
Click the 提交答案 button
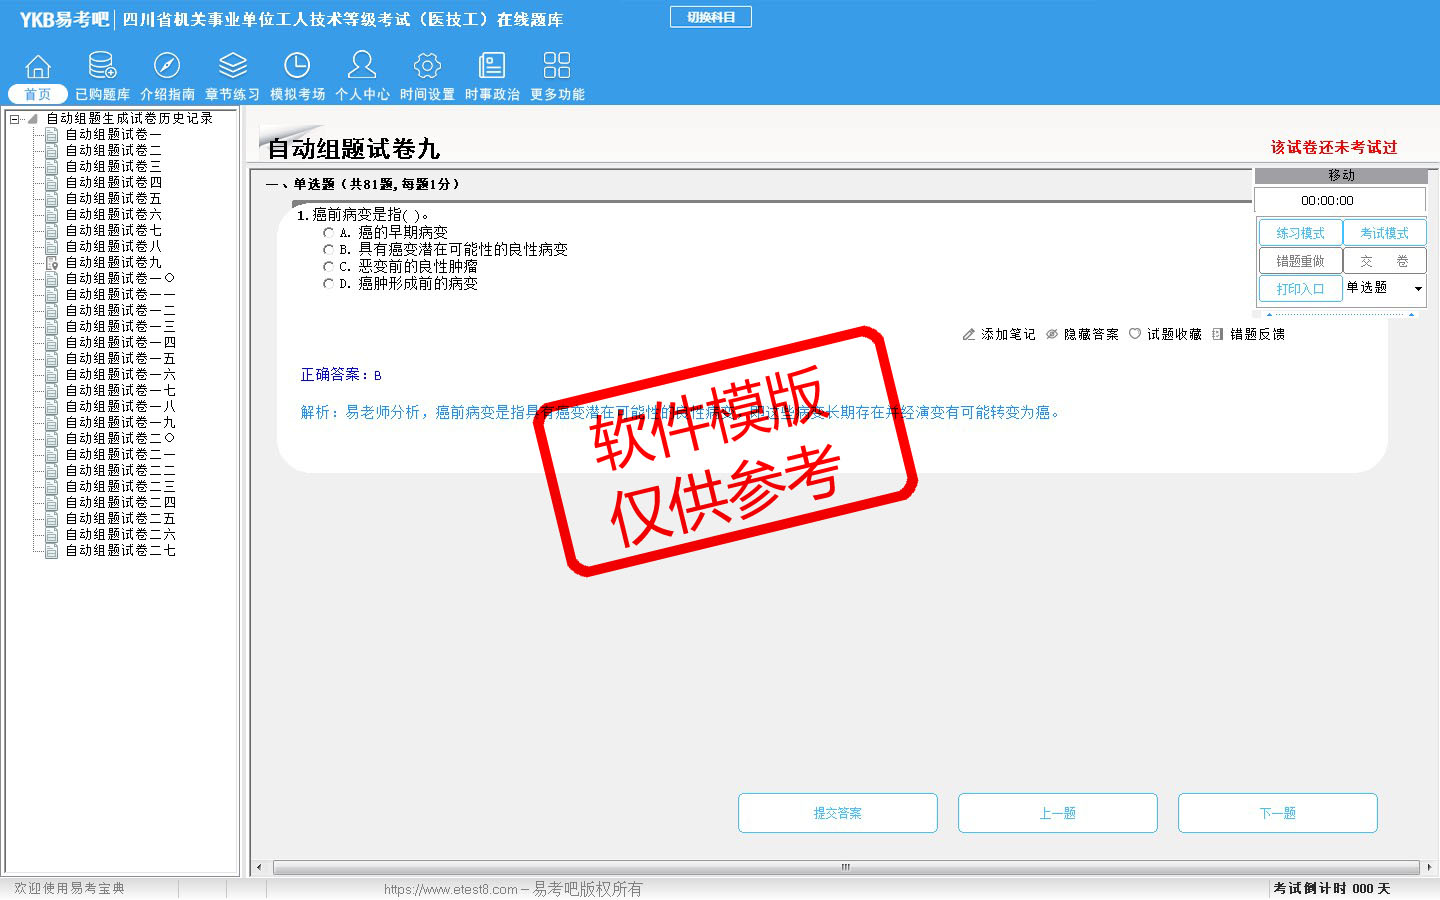point(838,813)
